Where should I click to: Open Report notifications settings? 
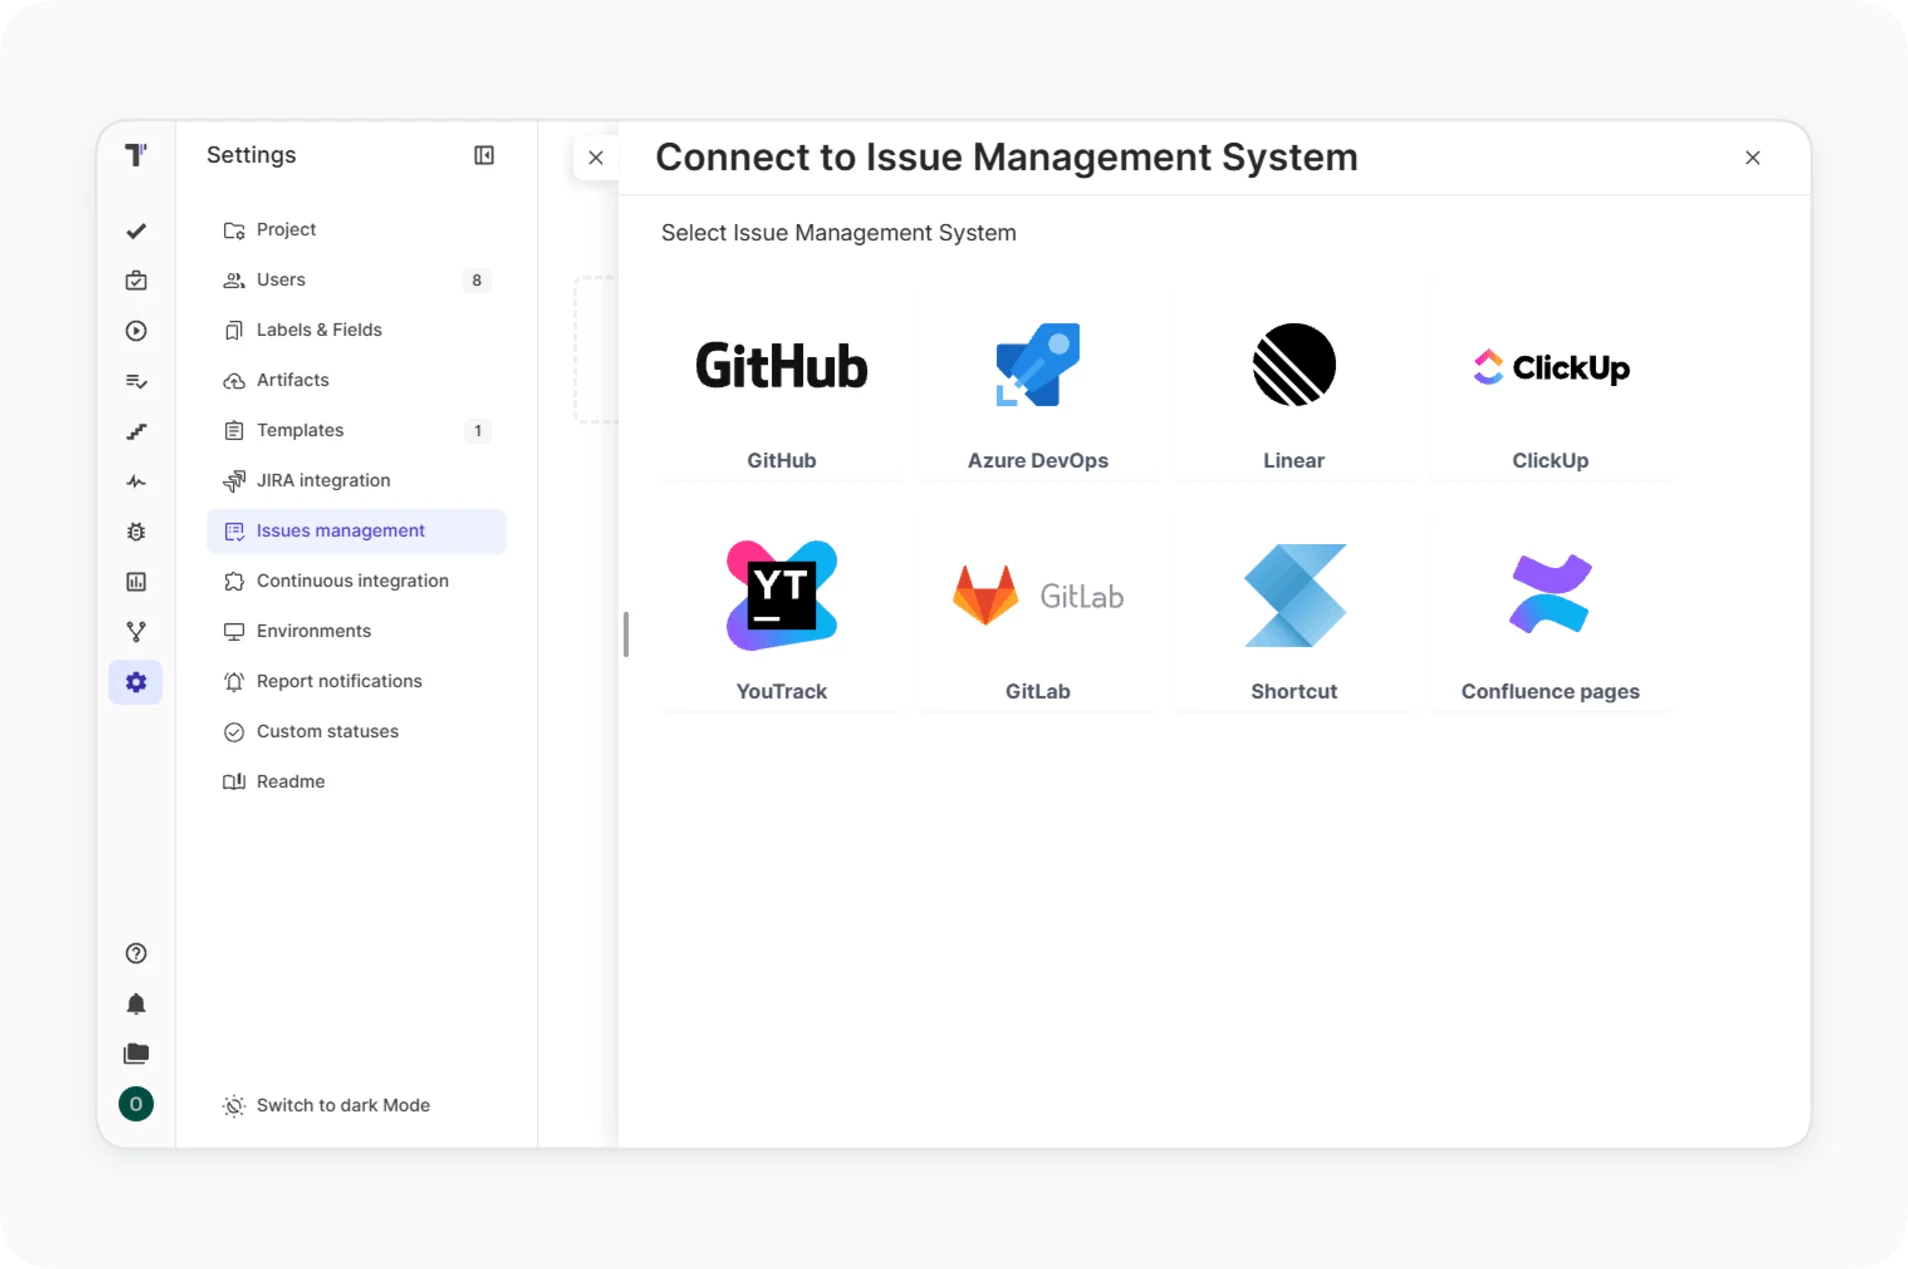coord(356,681)
